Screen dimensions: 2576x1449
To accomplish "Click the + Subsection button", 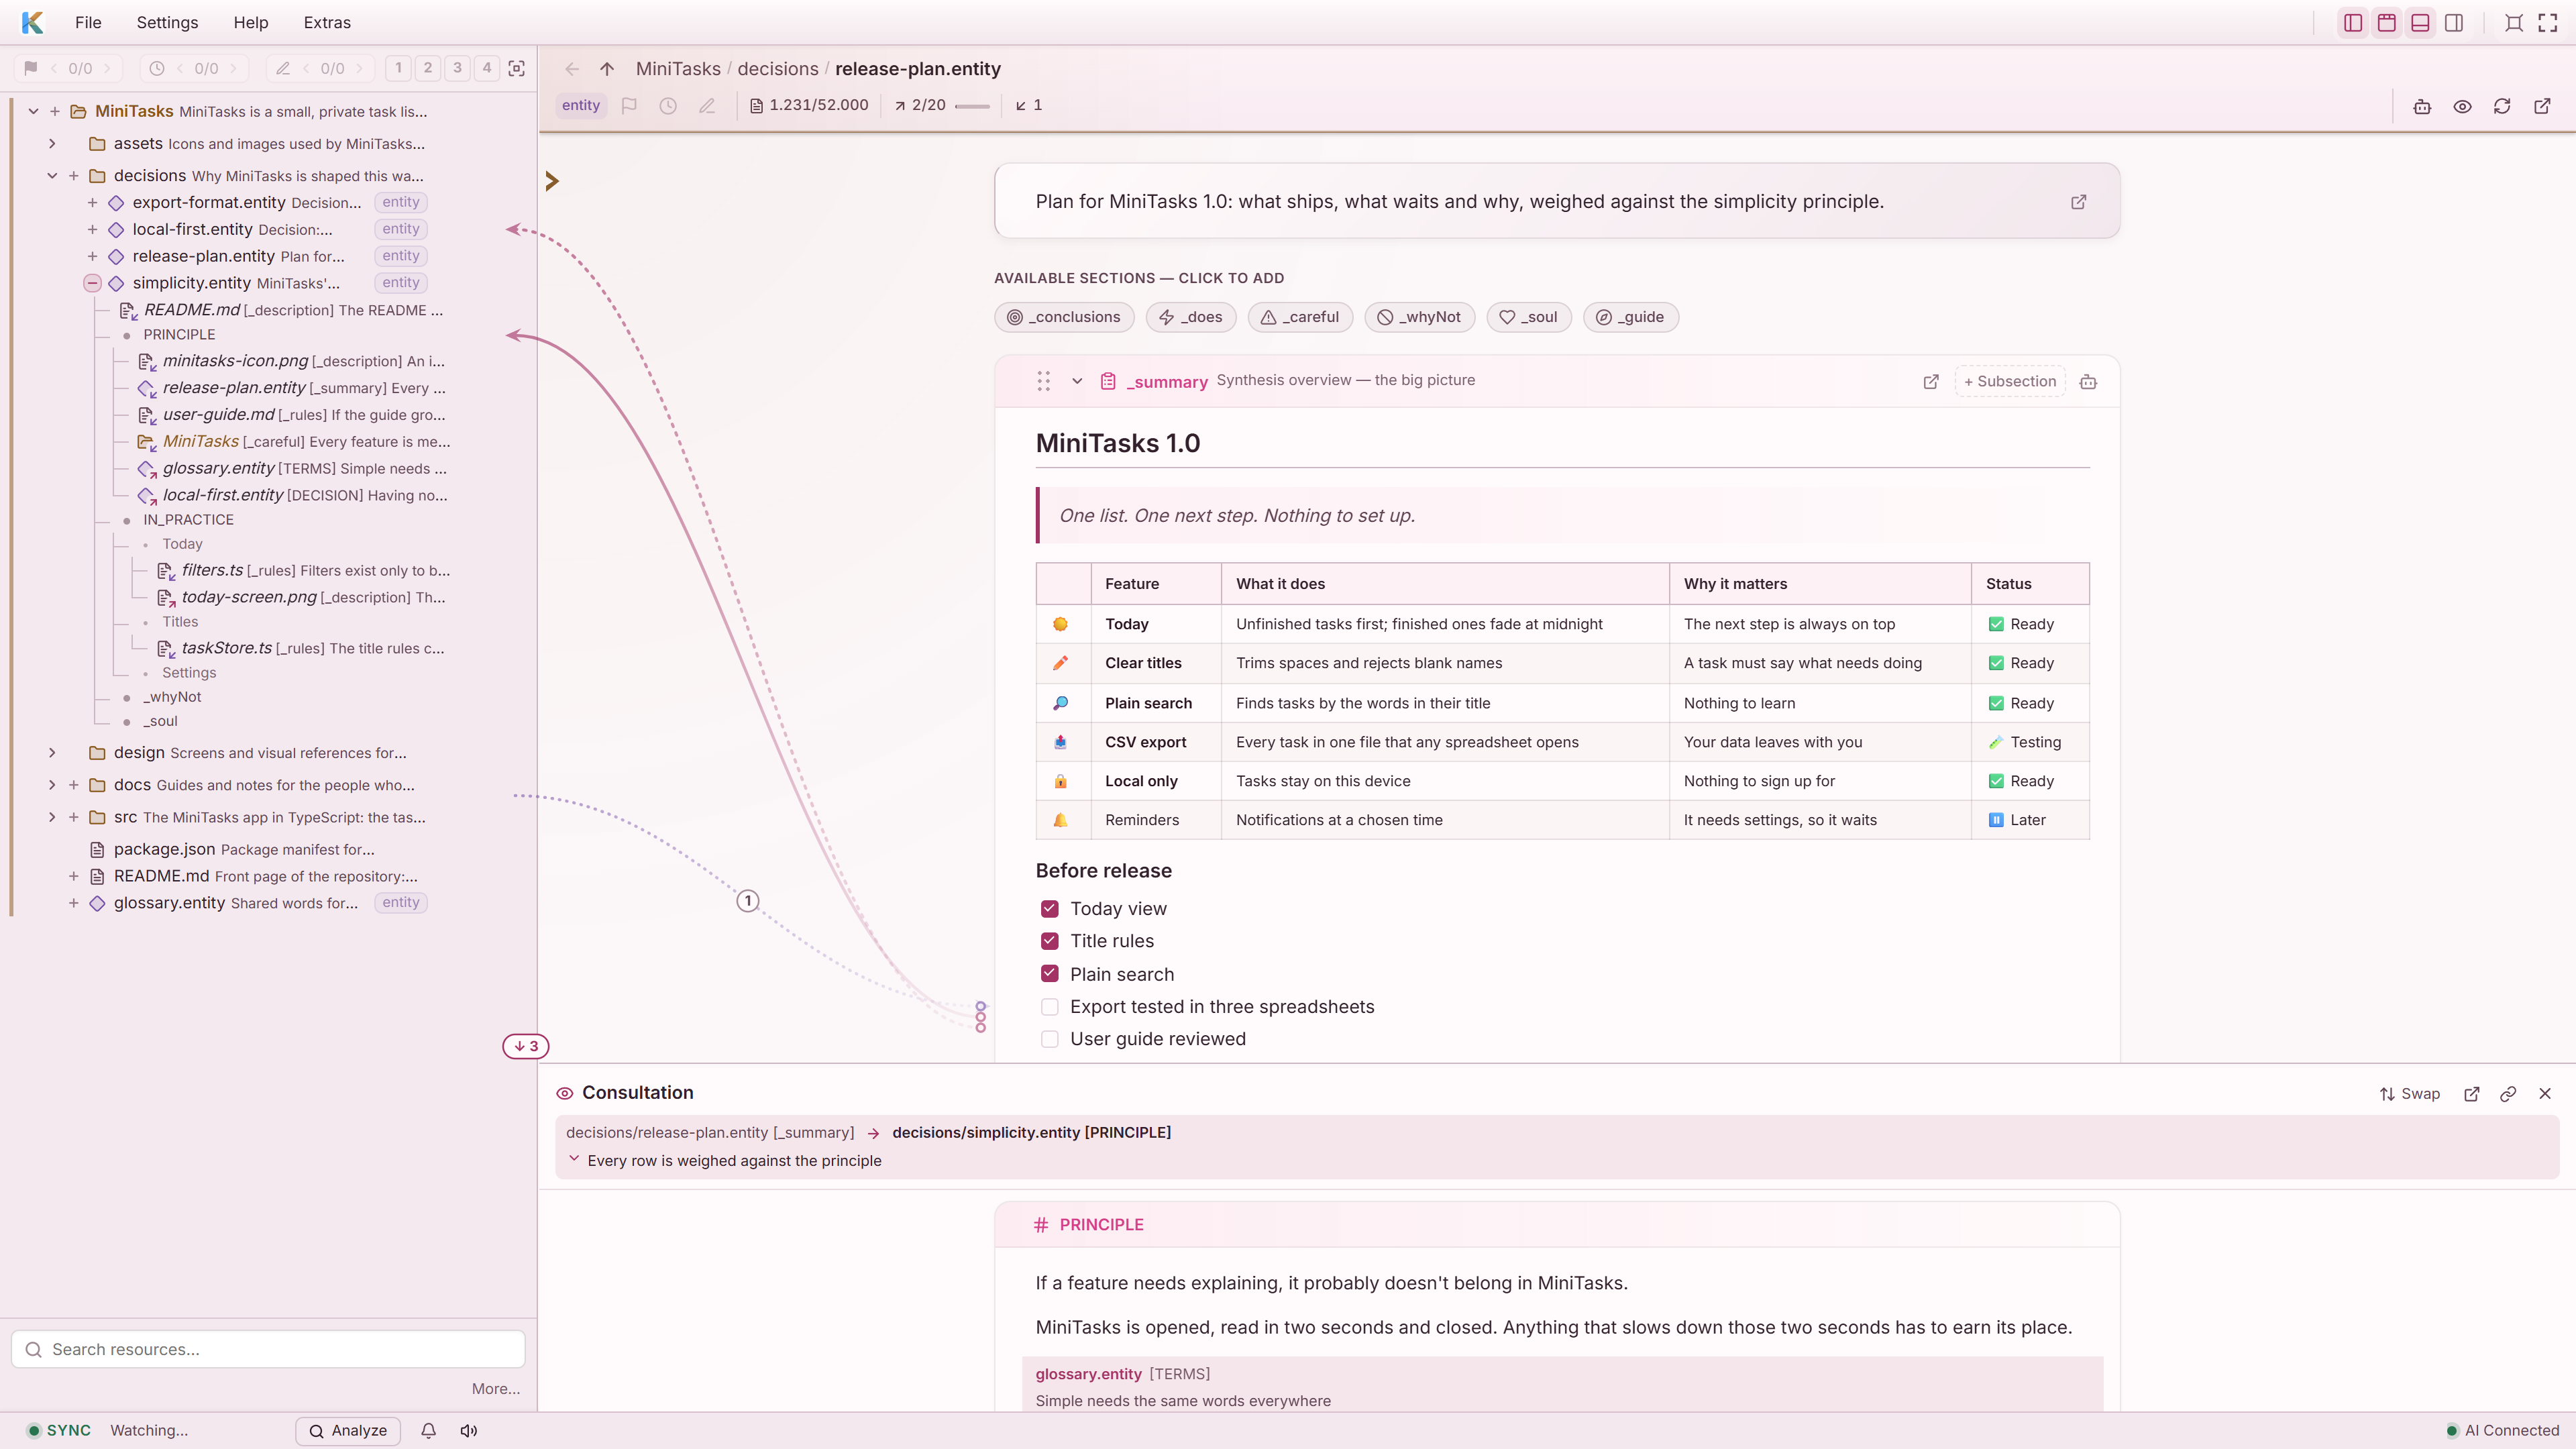I will [2010, 381].
